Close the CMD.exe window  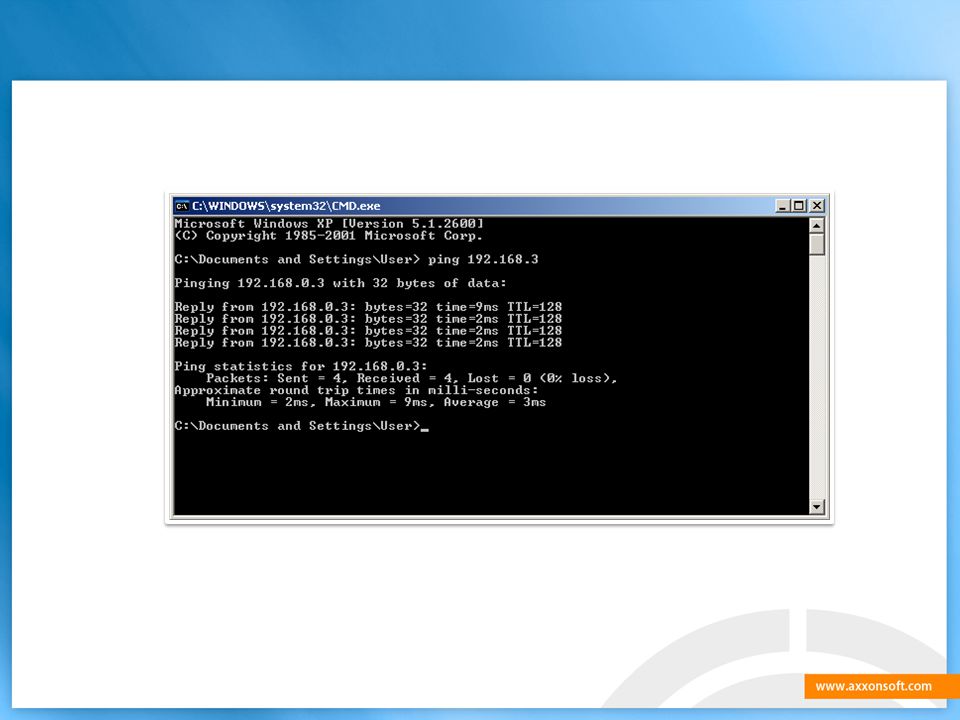pyautogui.click(x=817, y=206)
